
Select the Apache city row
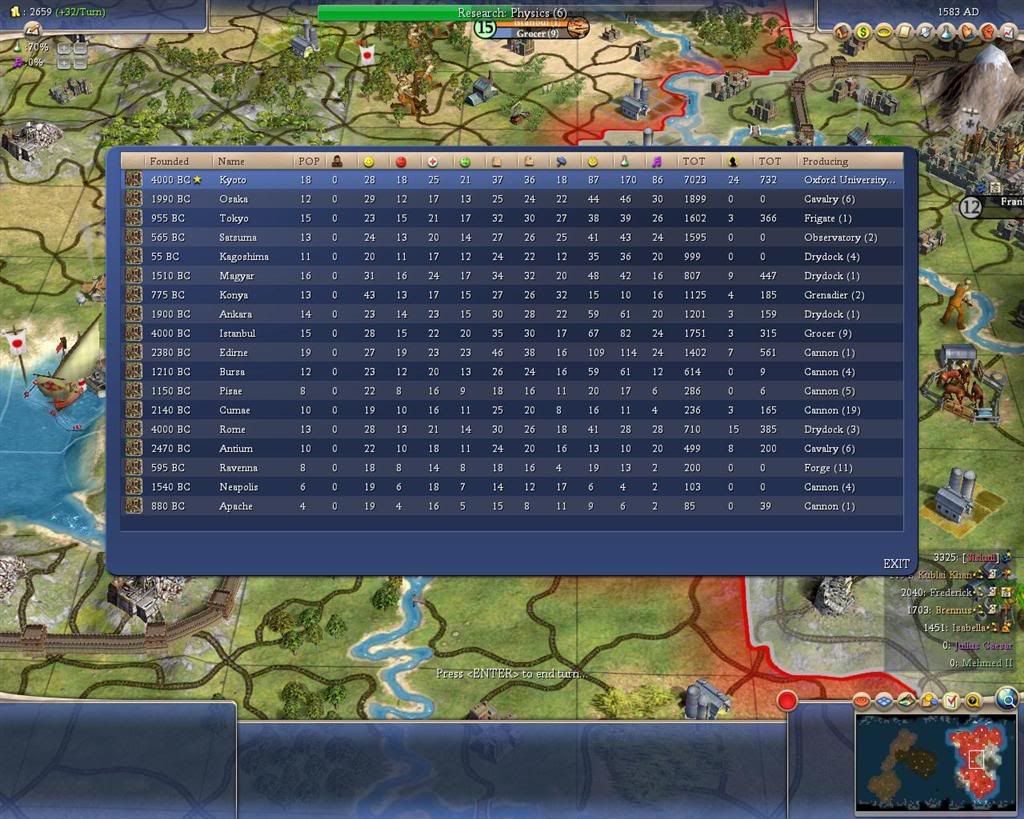pyautogui.click(x=512, y=506)
